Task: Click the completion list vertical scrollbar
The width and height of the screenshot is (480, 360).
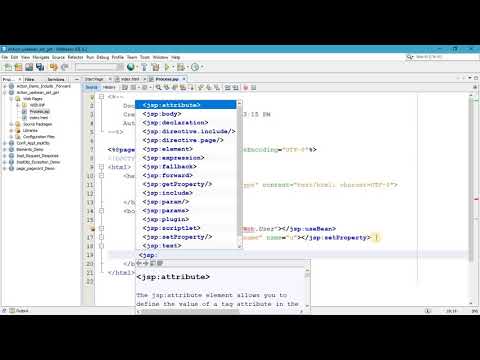Action: click(239, 174)
